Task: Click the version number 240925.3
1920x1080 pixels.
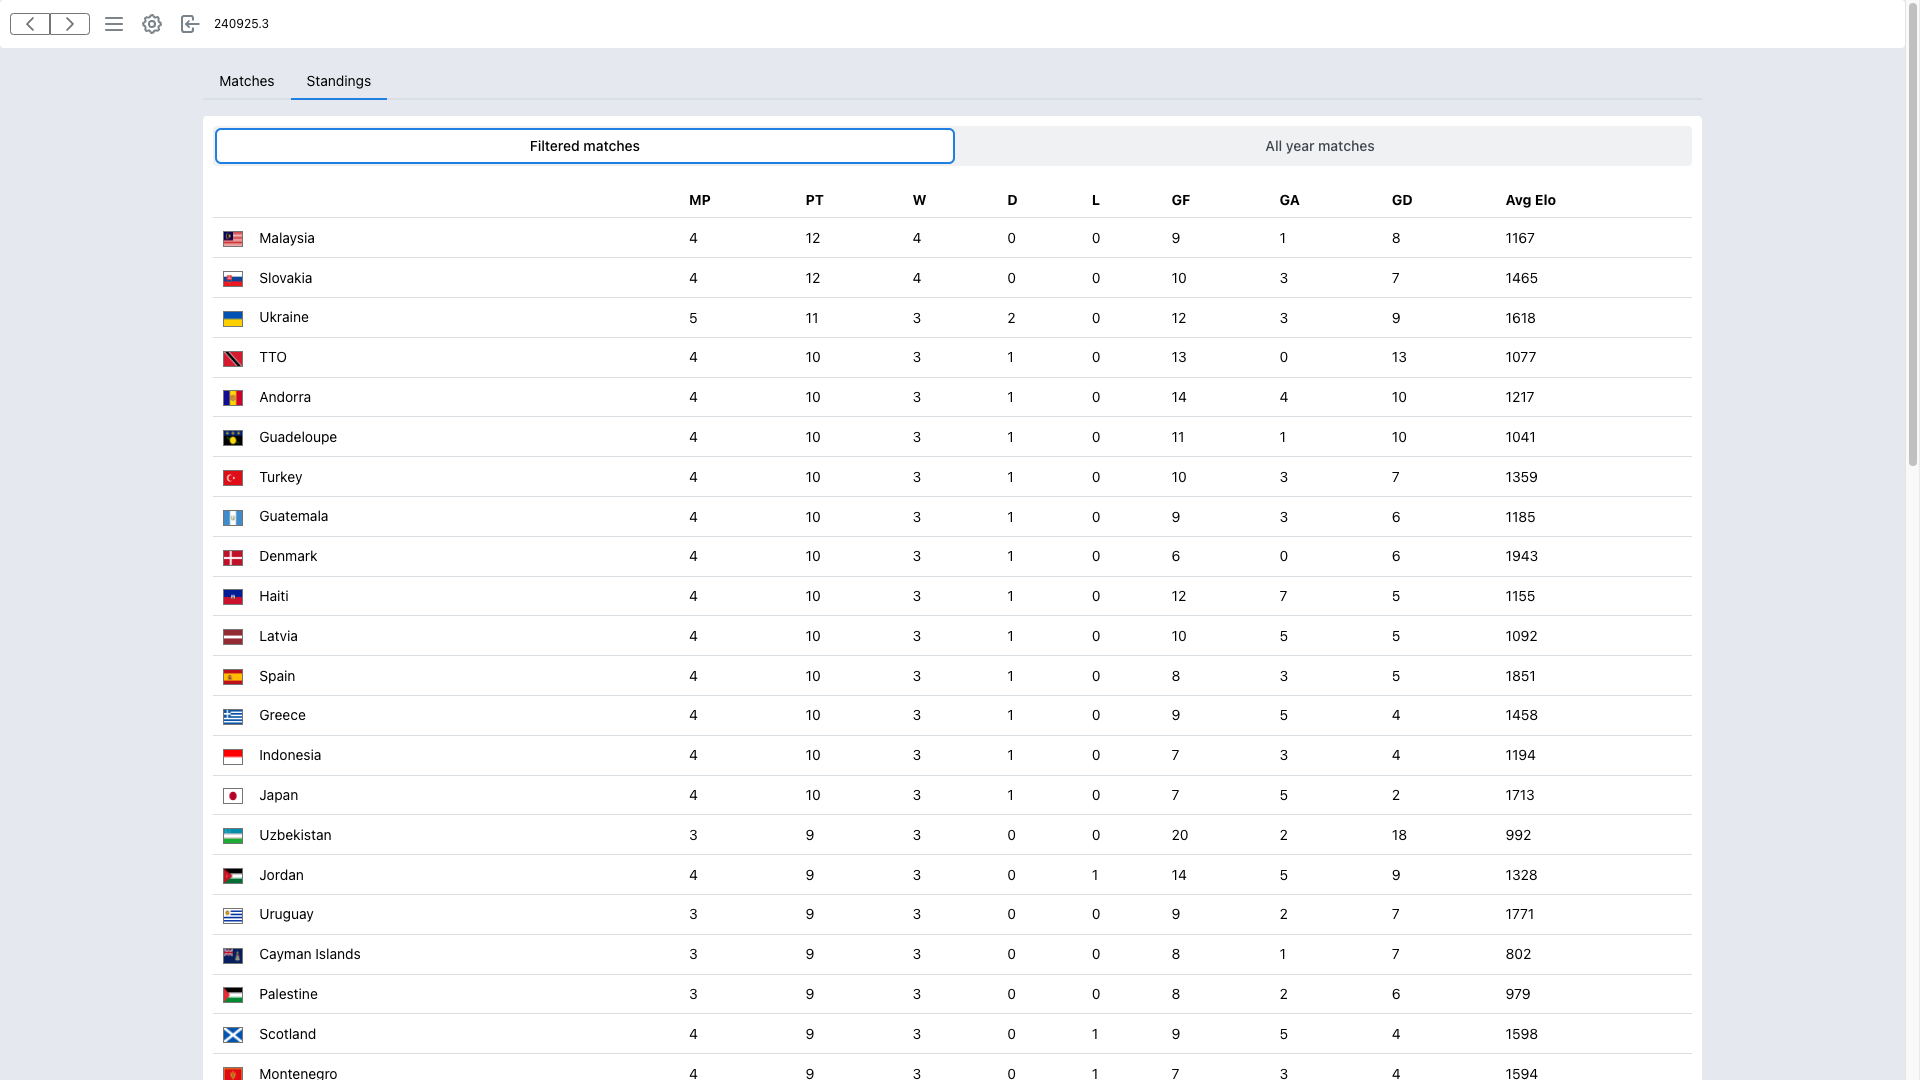Action: tap(241, 24)
